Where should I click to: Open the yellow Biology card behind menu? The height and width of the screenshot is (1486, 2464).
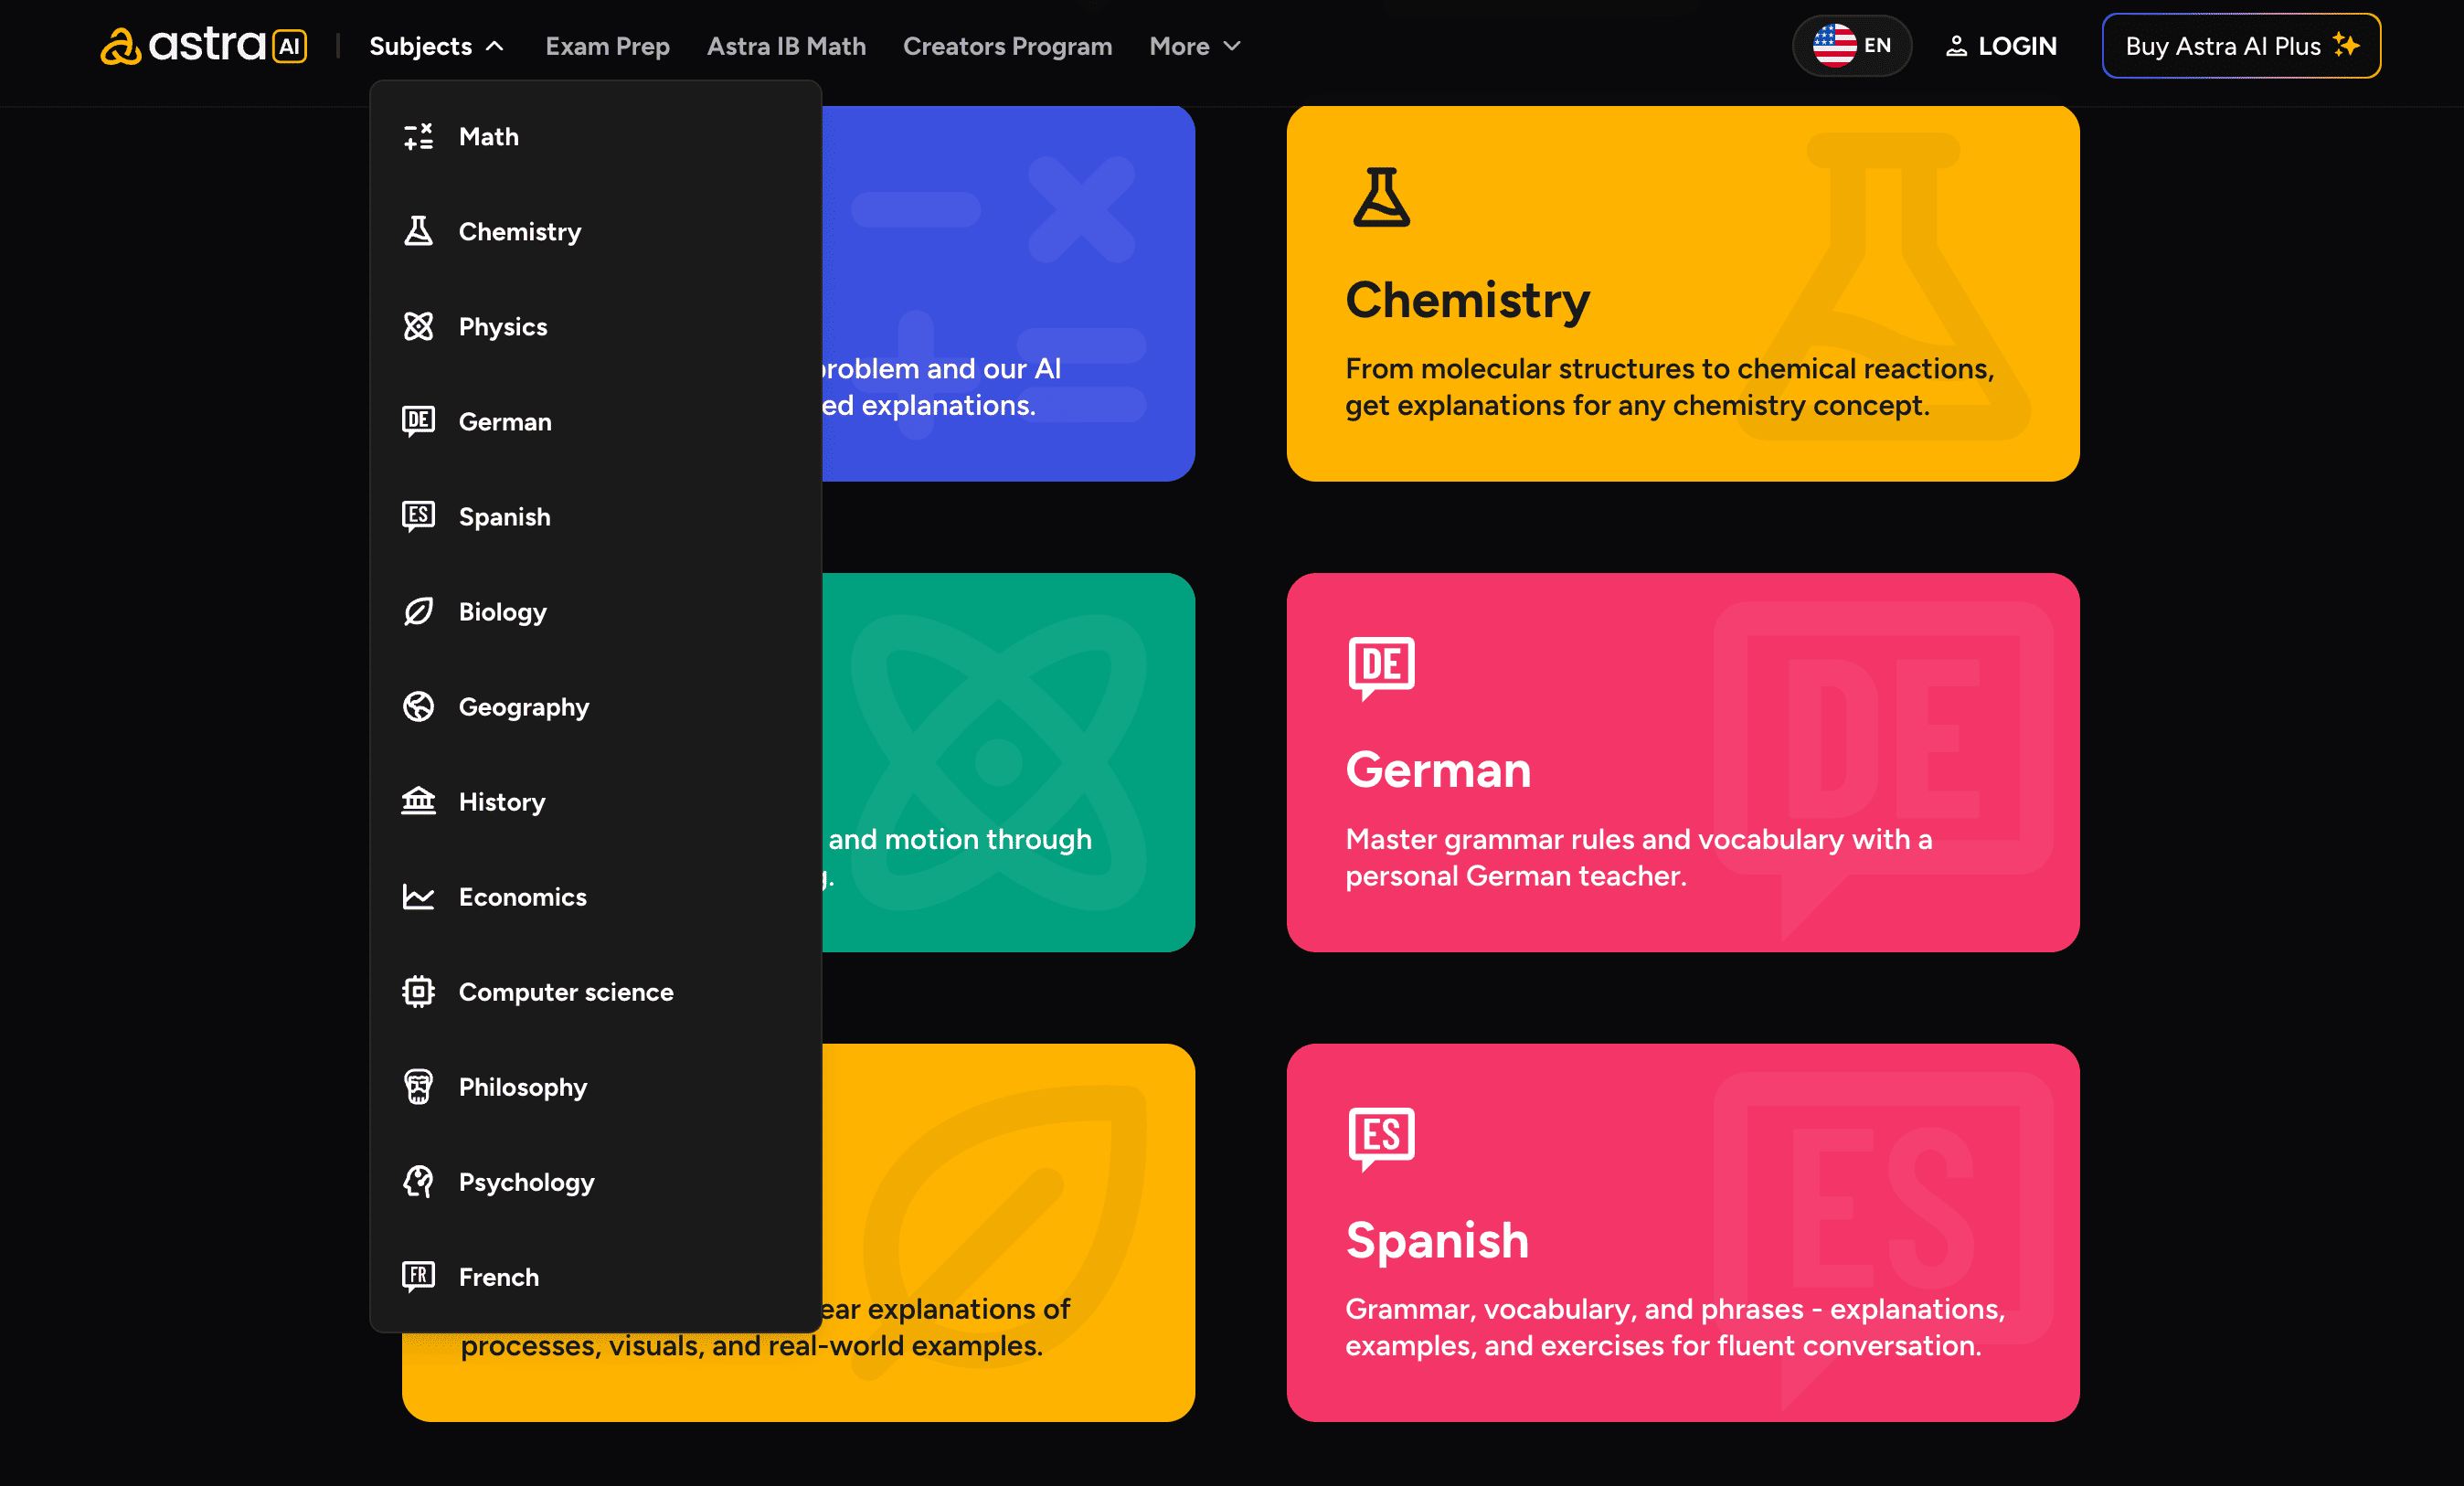1008,1232
